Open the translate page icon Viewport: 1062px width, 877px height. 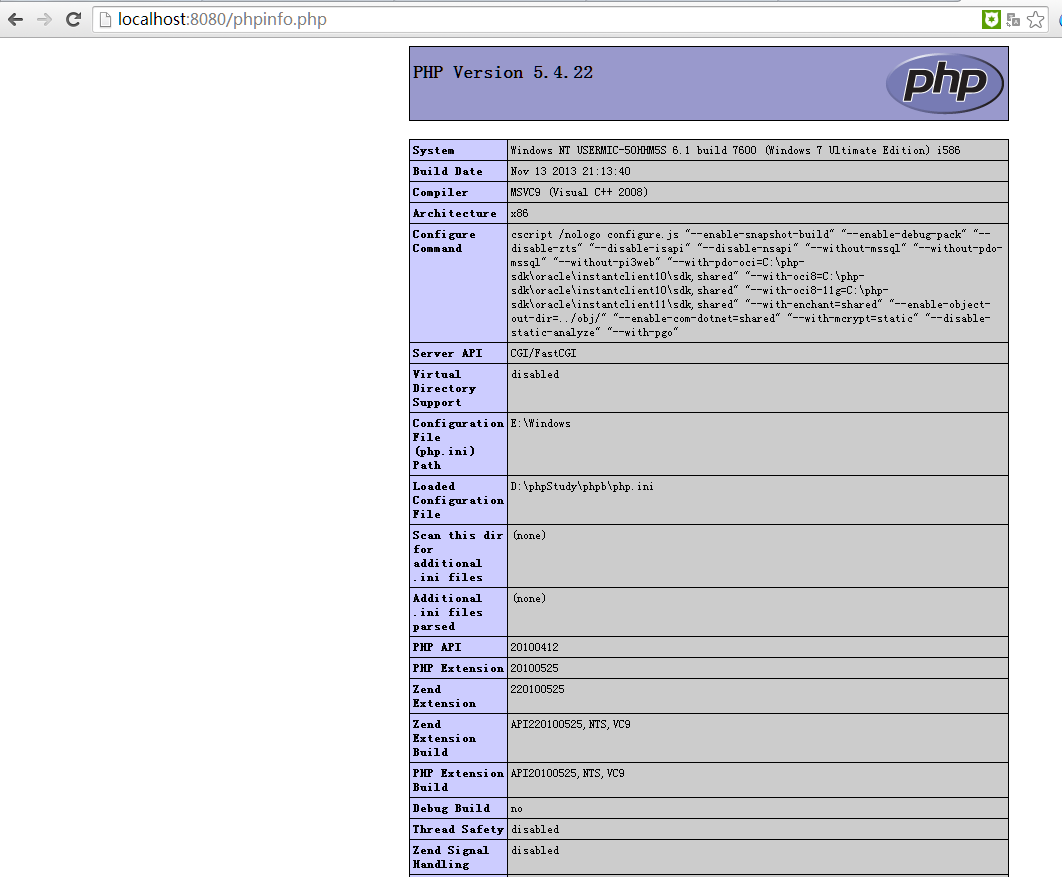(x=1014, y=19)
